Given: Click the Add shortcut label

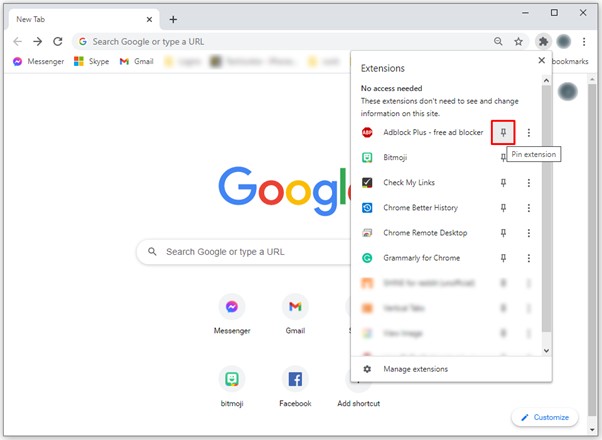Looking at the screenshot, I should [x=359, y=404].
